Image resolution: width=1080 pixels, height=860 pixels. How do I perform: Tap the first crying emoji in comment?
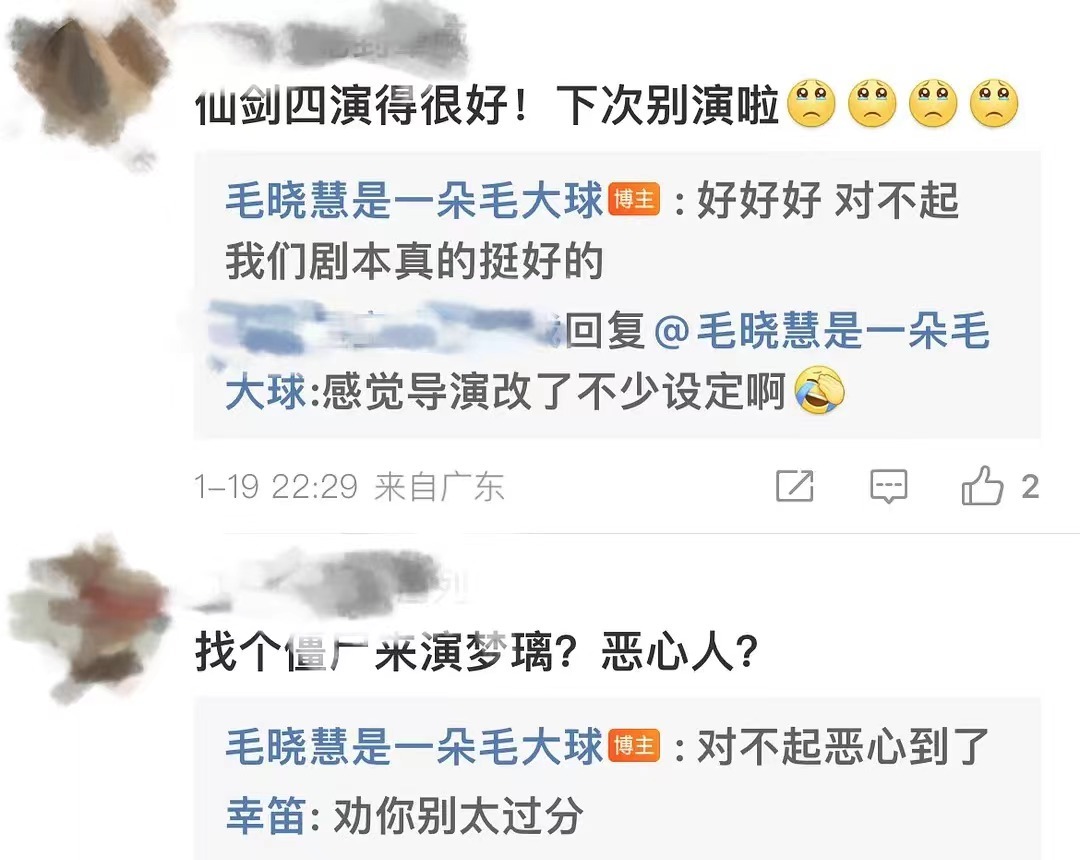pos(811,104)
